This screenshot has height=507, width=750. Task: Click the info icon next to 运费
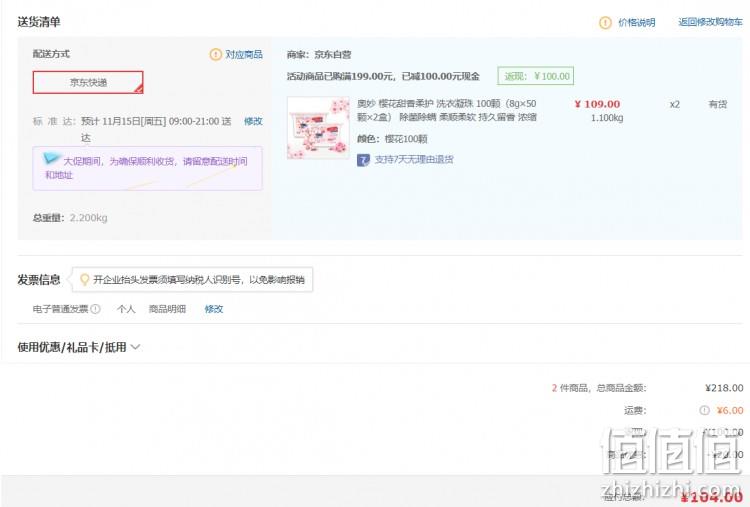pyautogui.click(x=704, y=410)
